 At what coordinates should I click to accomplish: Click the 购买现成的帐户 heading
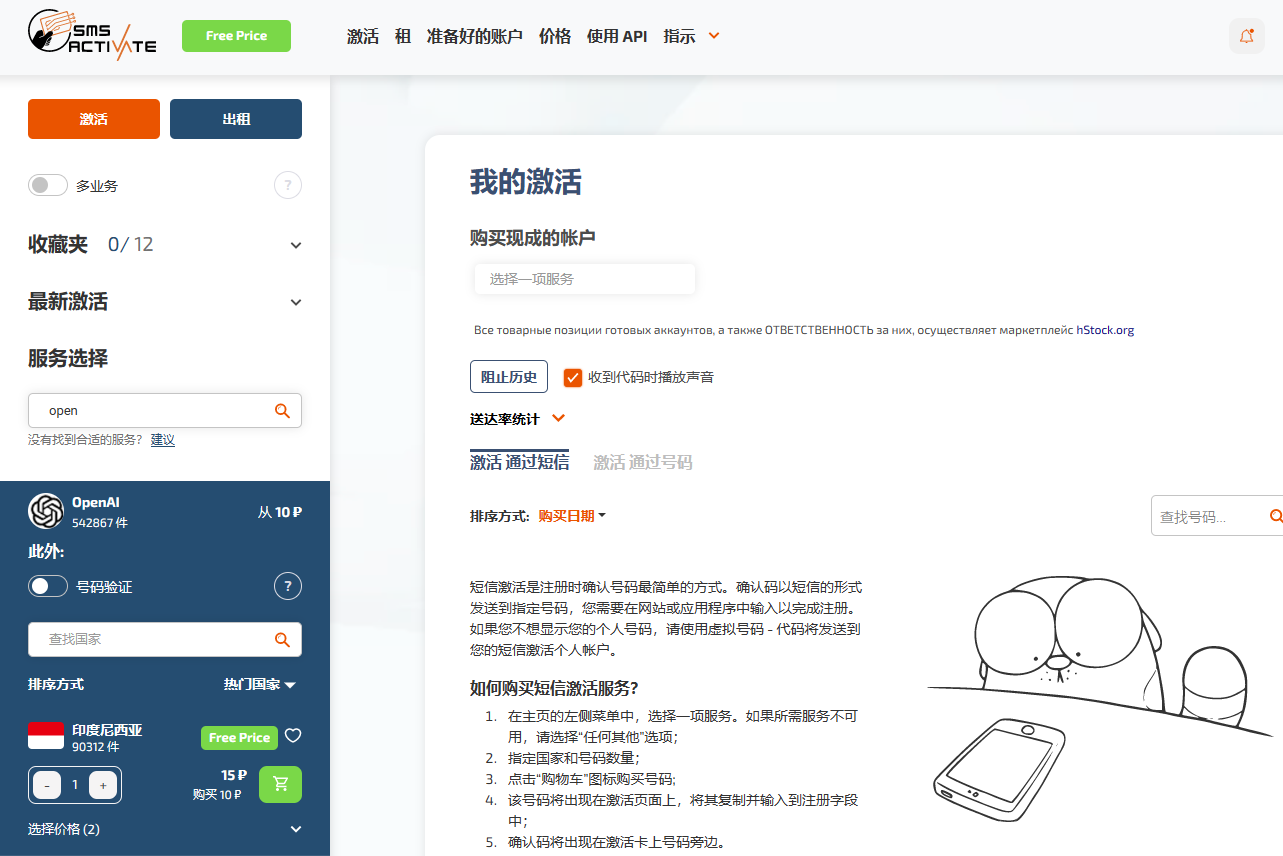(x=533, y=238)
